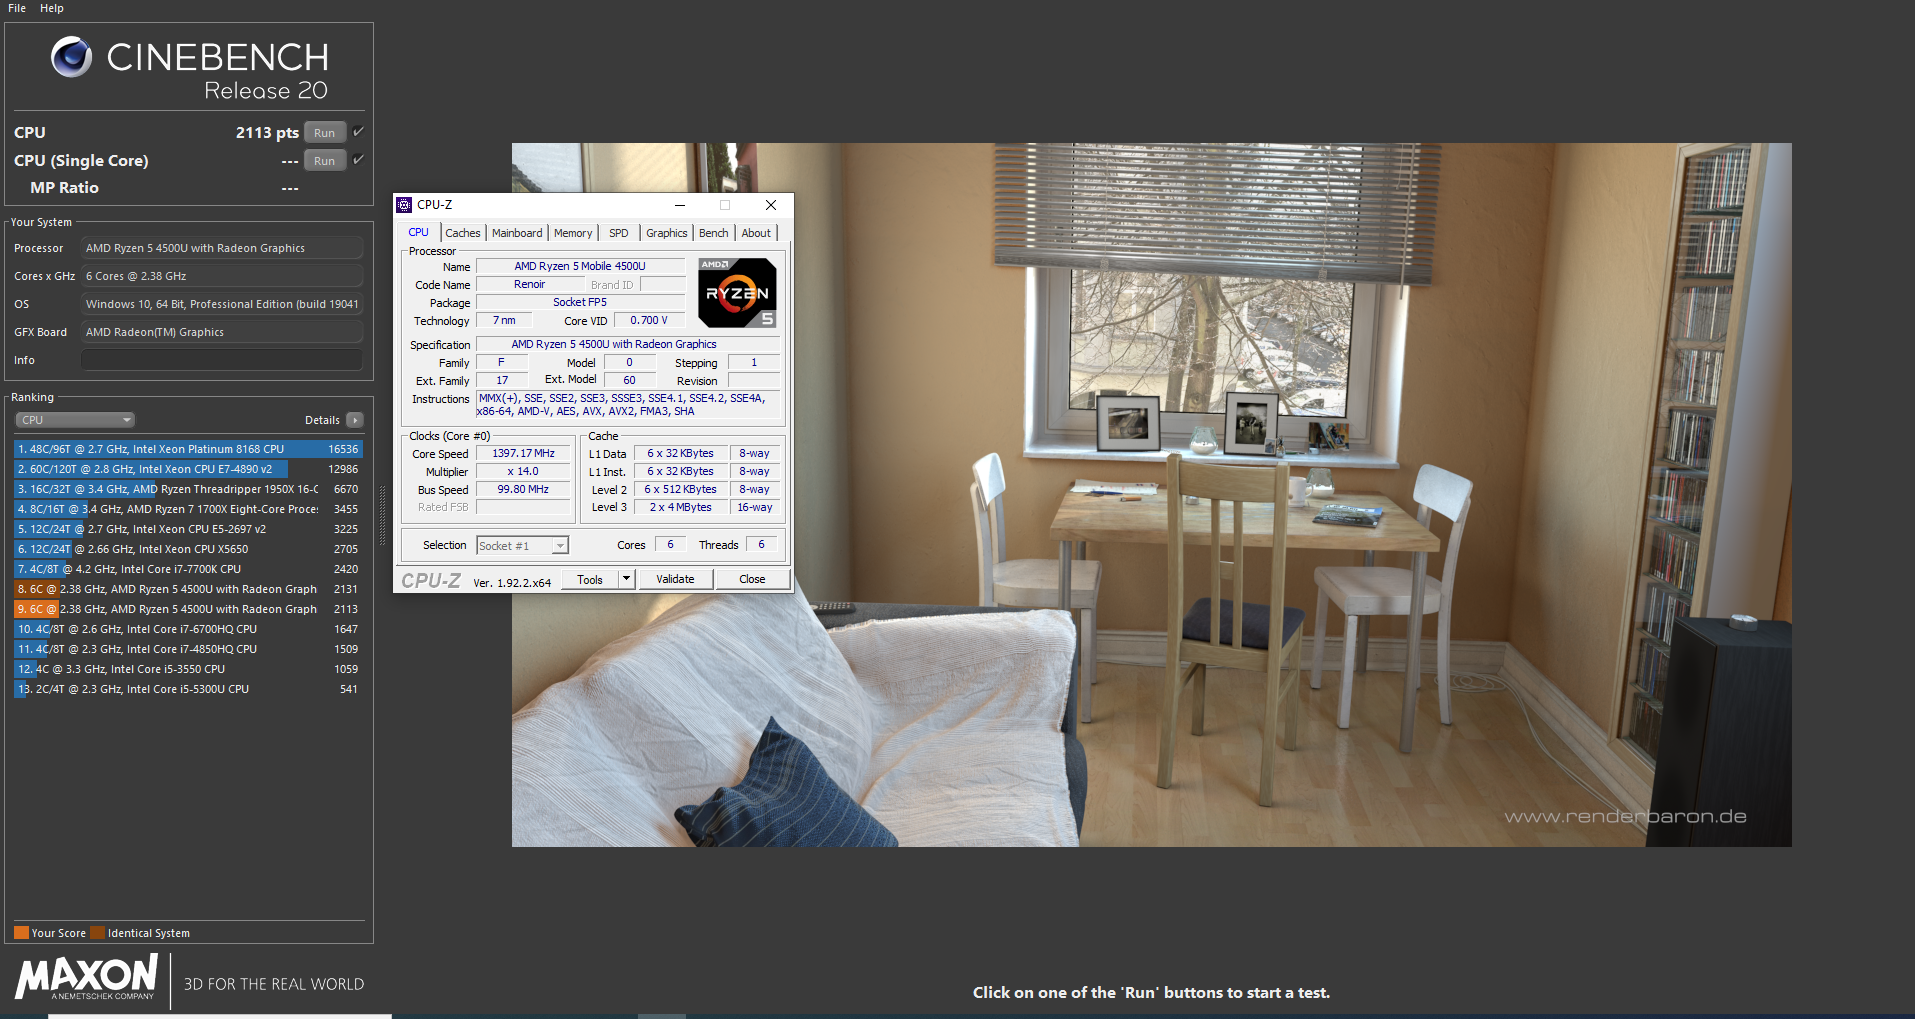Switch to the Graphics tab in CPU-Z

click(x=667, y=233)
